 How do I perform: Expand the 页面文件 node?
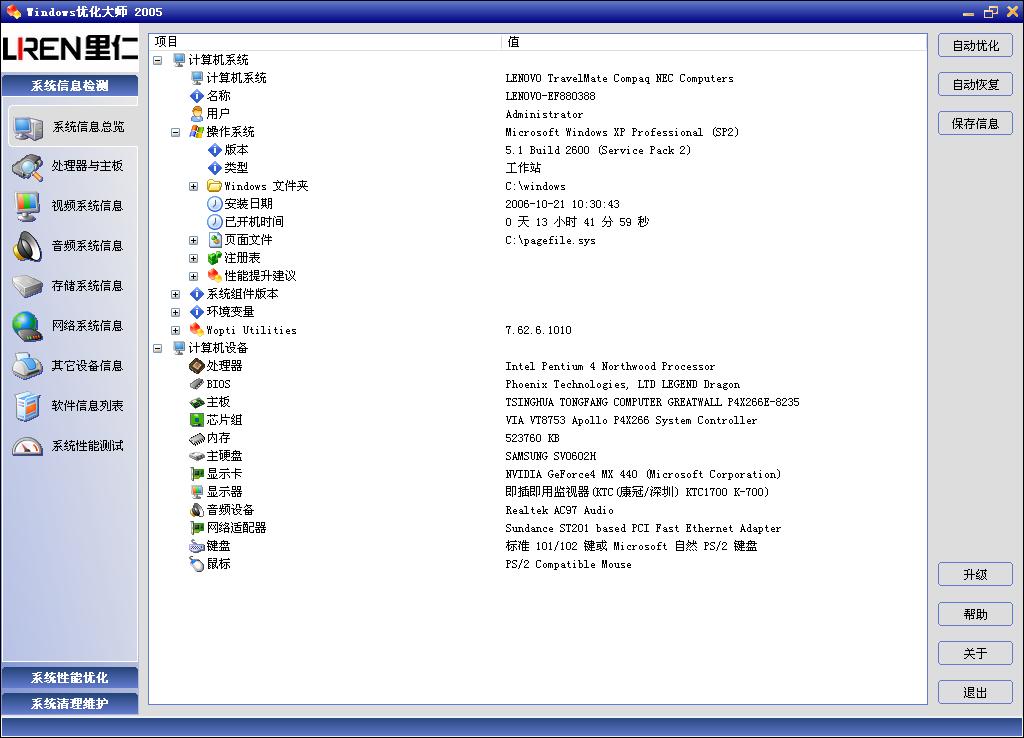click(193, 240)
